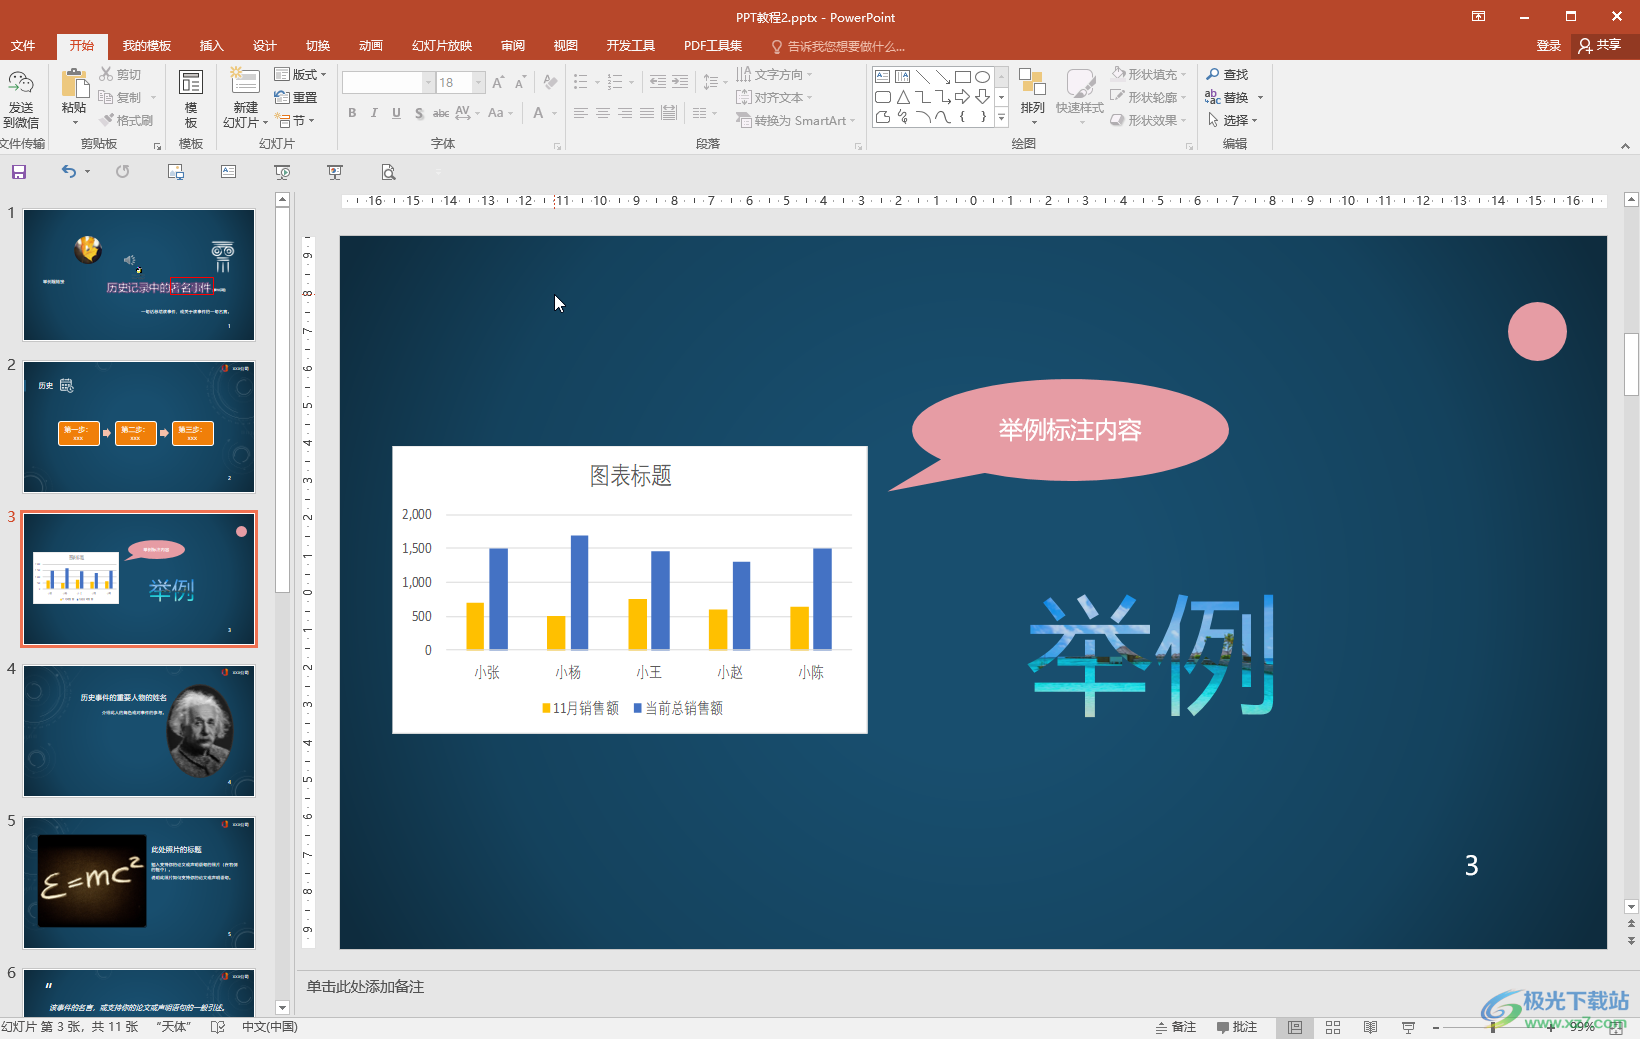This screenshot has height=1039, width=1640.
Task: Expand the 选择 select dropdown
Action: (1232, 120)
